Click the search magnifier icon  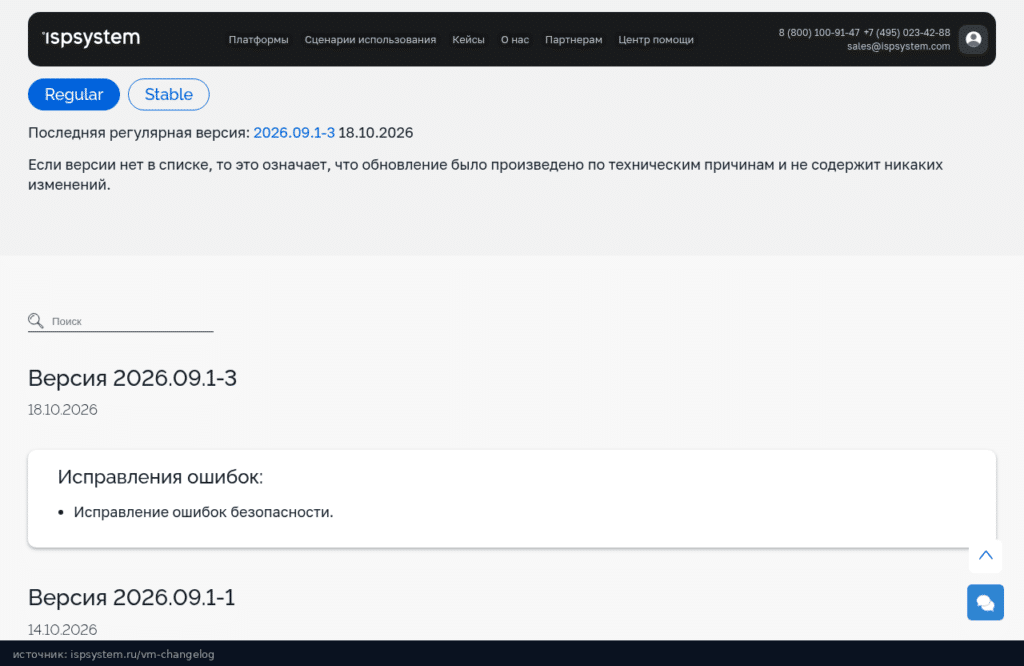click(35, 321)
